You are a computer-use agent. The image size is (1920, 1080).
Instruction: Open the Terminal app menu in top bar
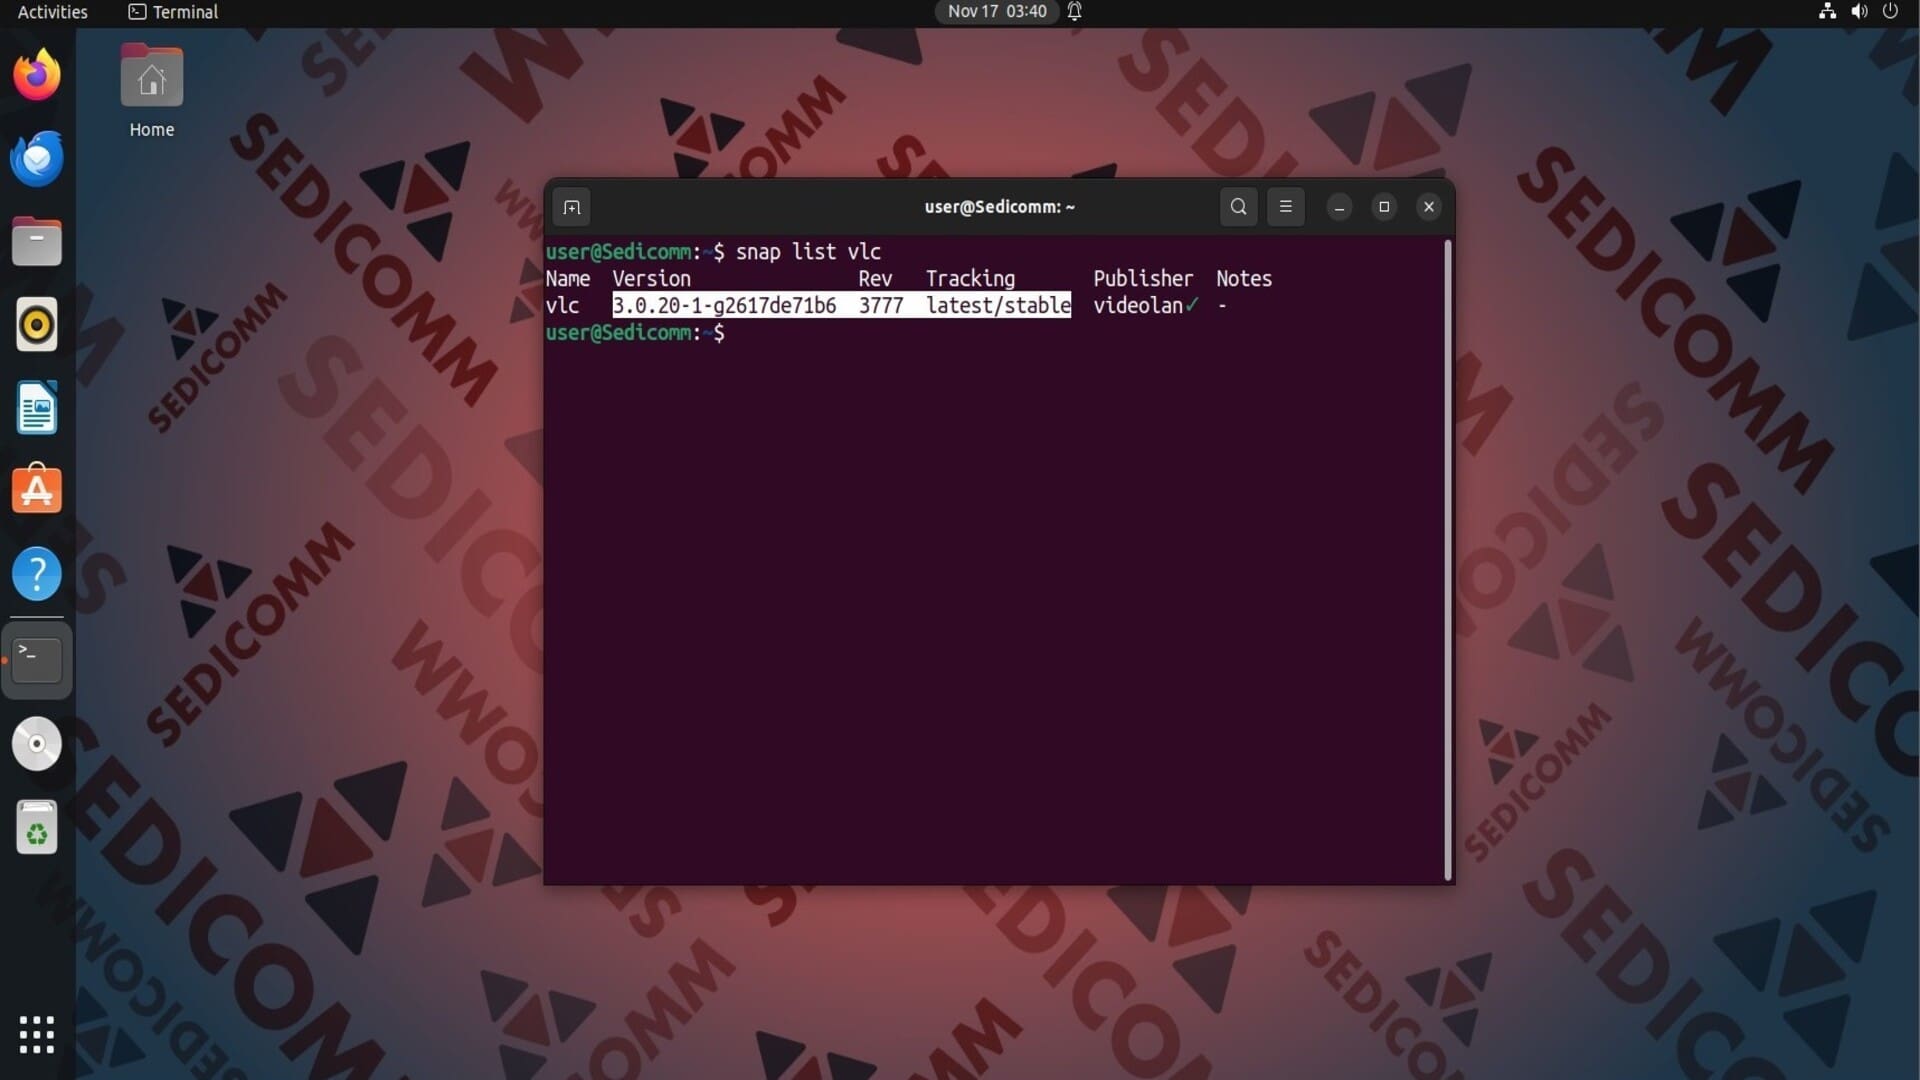point(174,12)
